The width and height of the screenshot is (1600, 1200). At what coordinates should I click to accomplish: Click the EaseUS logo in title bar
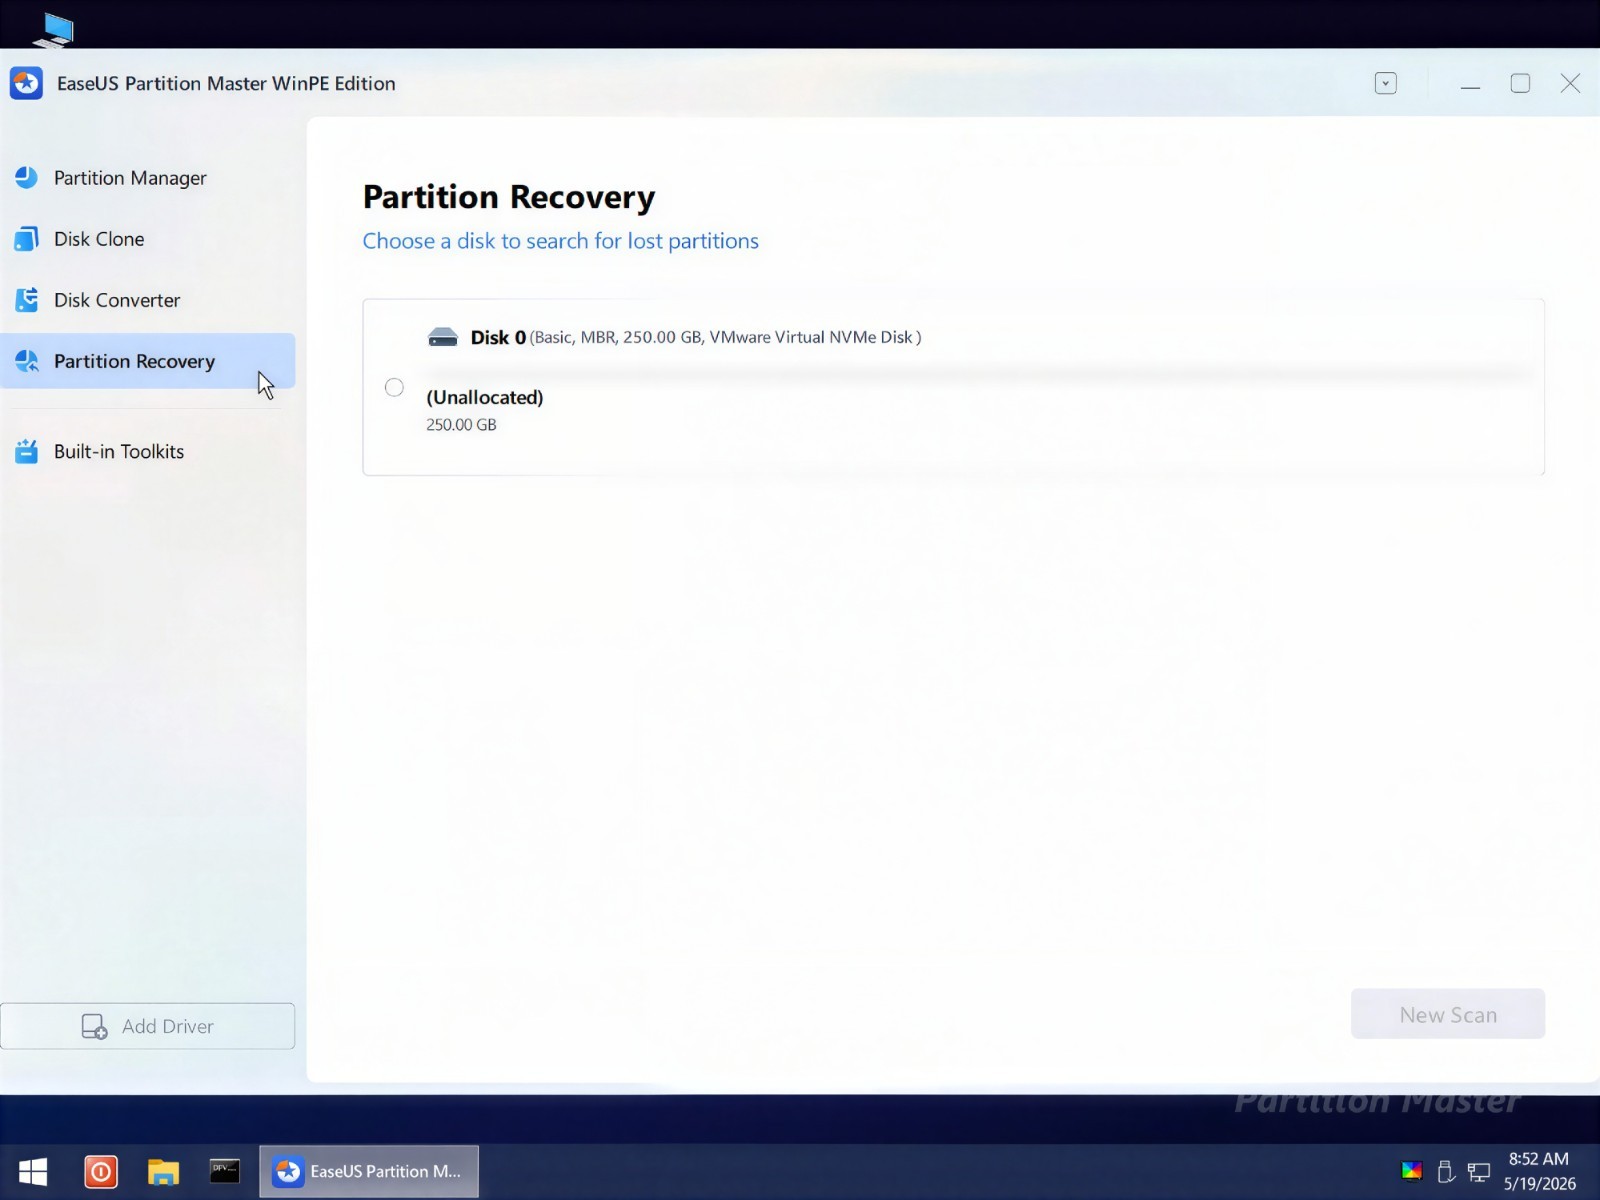(26, 83)
